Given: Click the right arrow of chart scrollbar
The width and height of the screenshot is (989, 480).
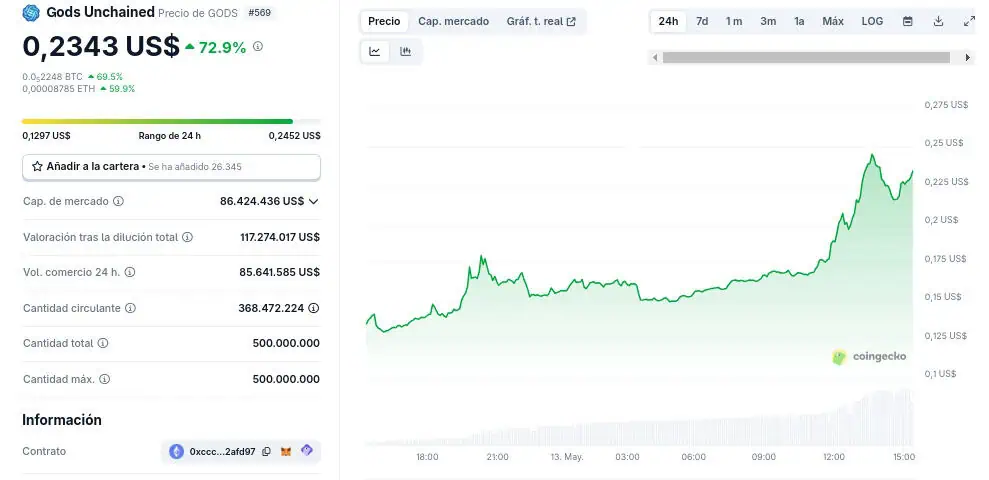Looking at the screenshot, I should point(968,57).
